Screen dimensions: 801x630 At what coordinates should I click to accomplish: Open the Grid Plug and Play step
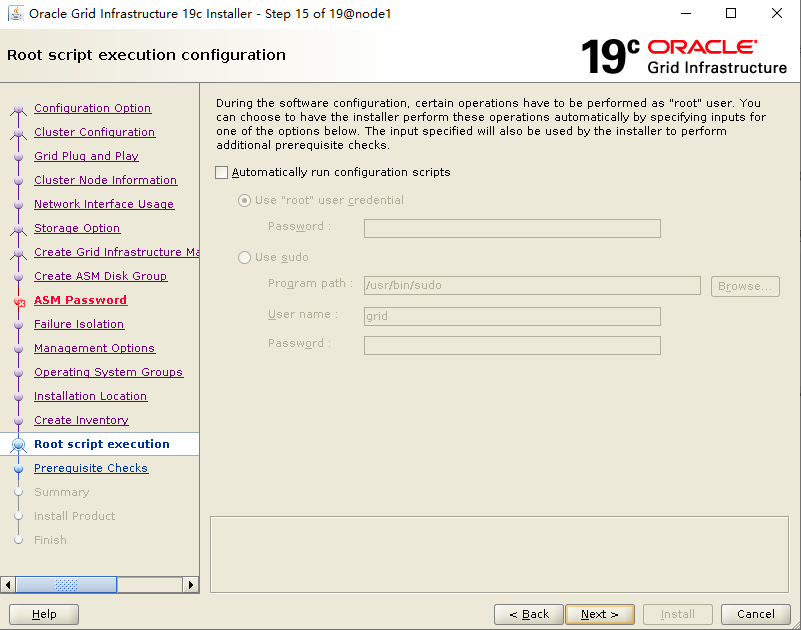[x=86, y=156]
